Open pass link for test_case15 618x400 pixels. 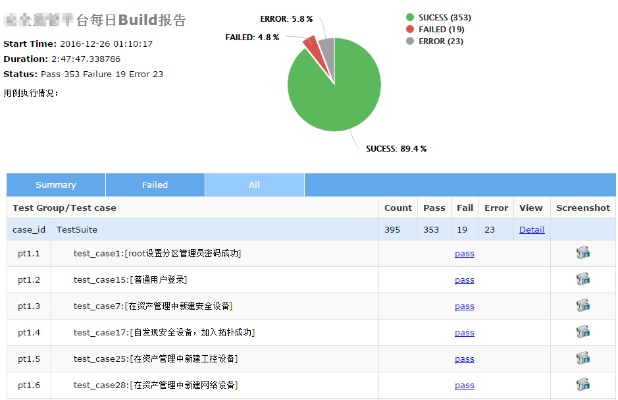[x=464, y=280]
